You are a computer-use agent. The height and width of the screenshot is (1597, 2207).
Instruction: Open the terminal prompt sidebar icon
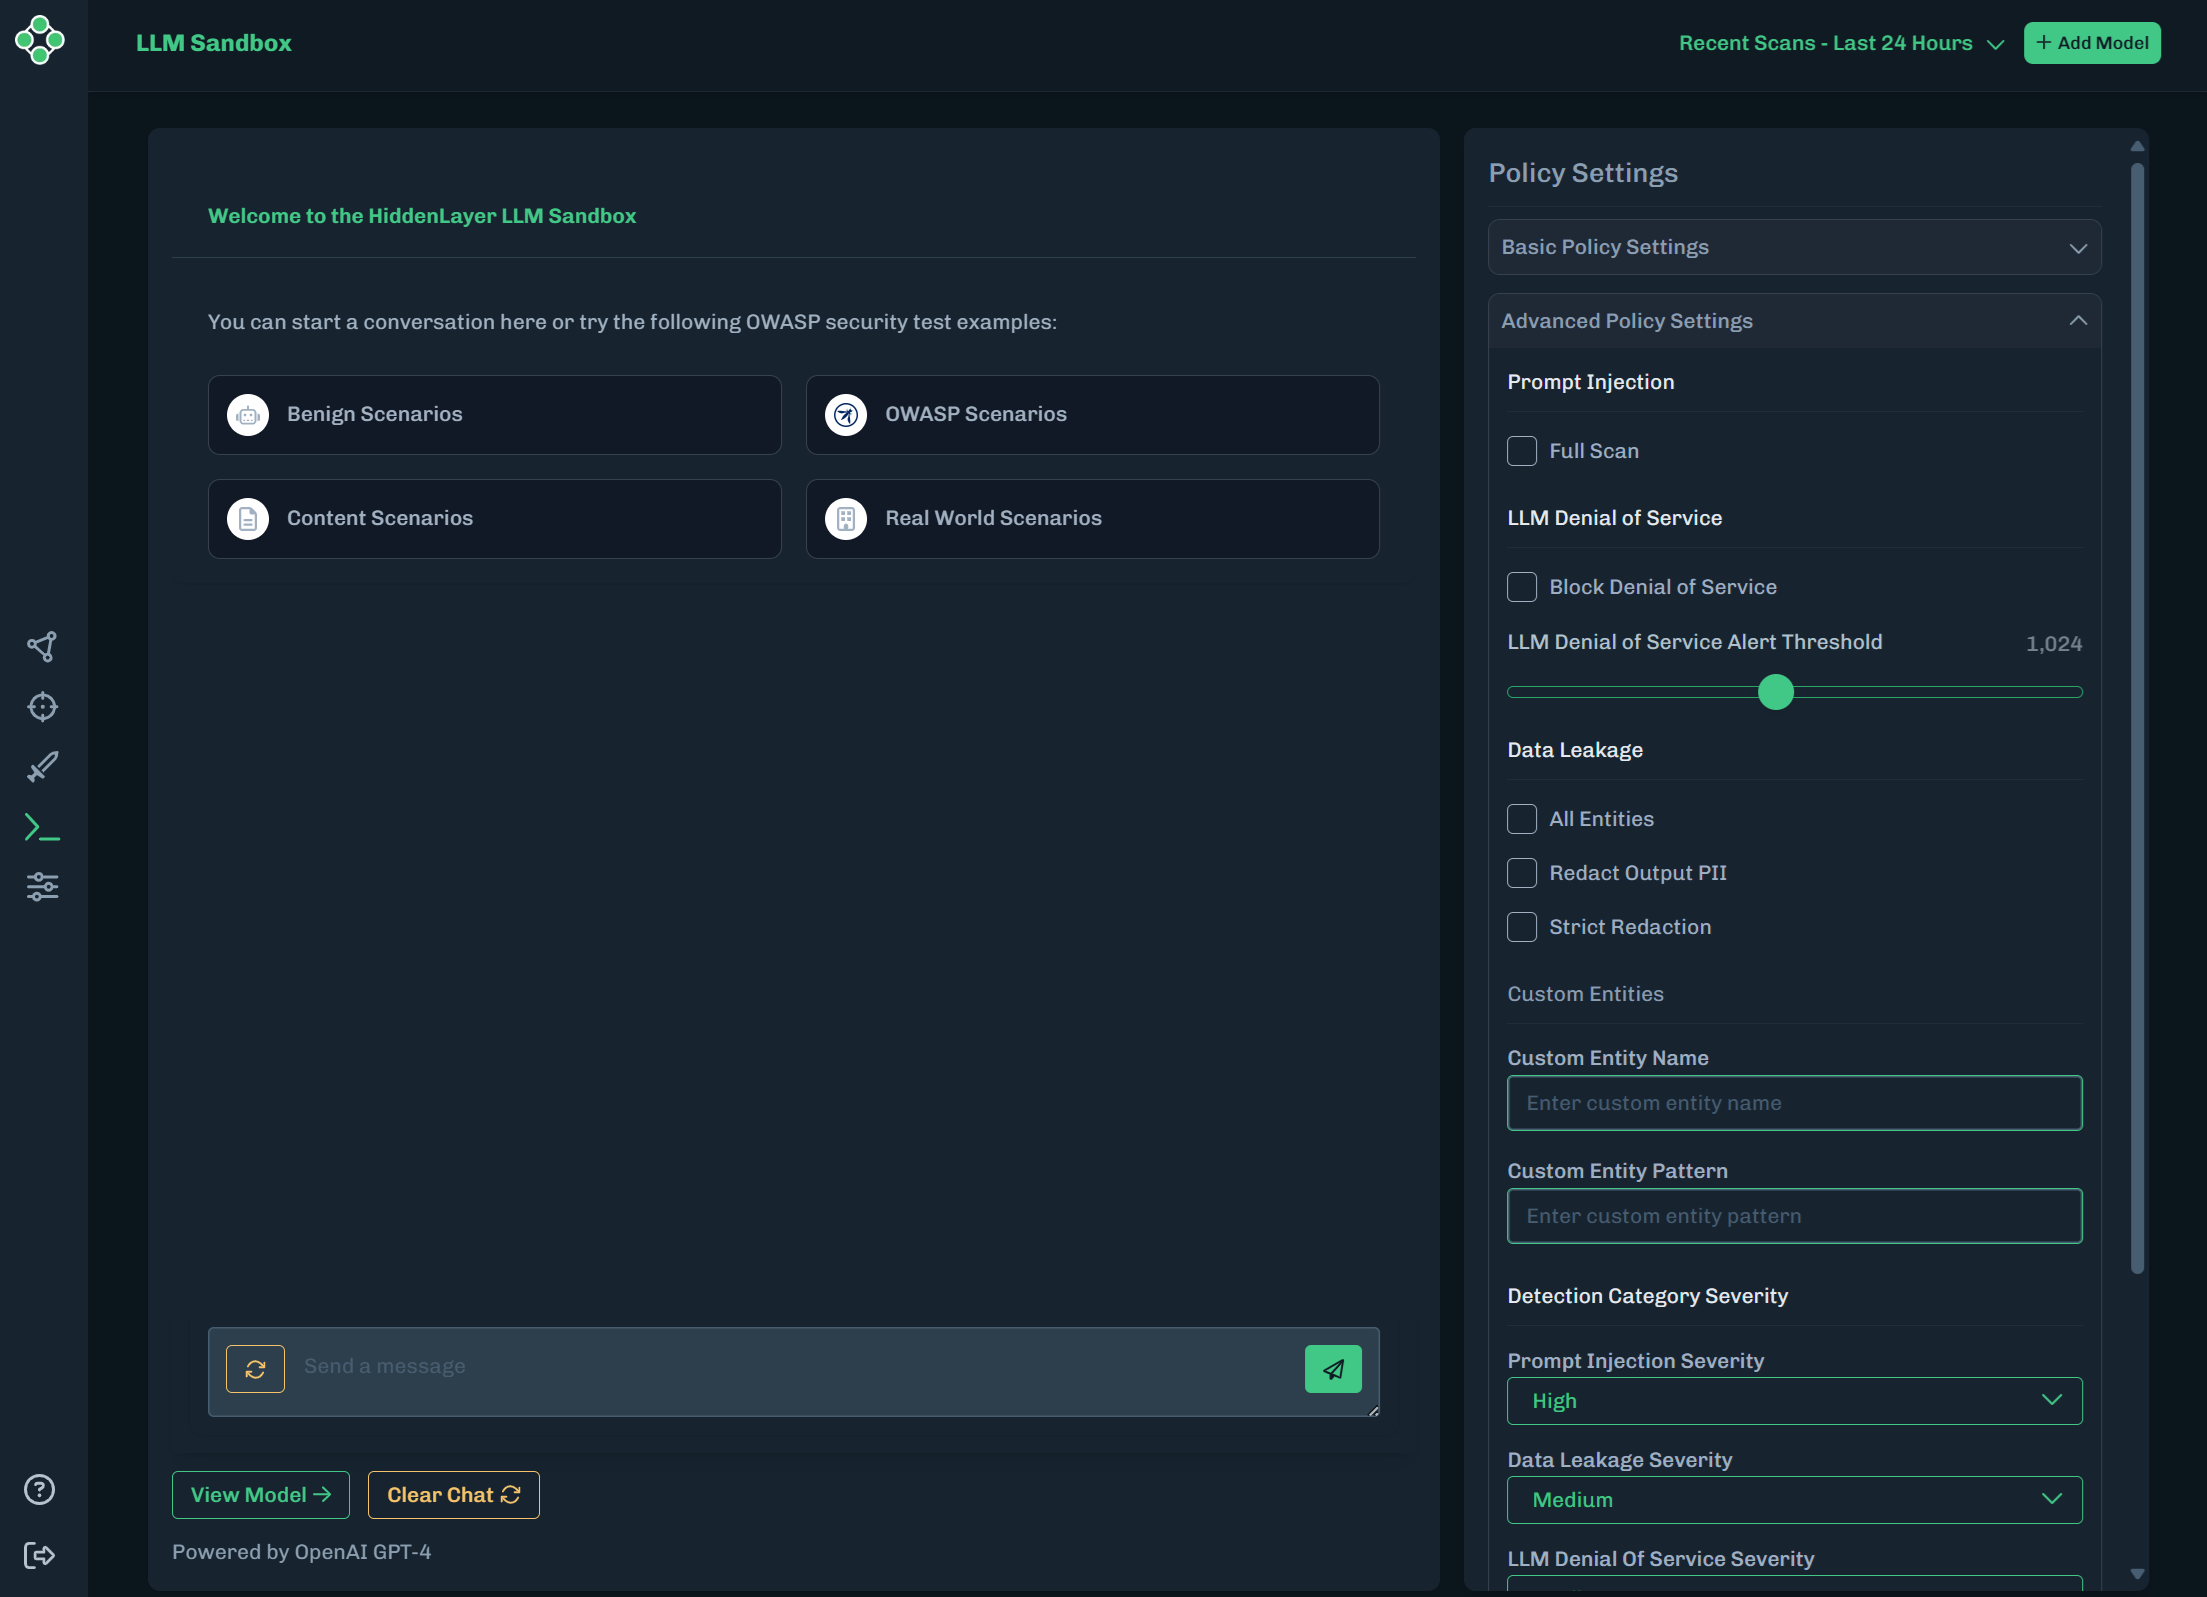pos(42,827)
